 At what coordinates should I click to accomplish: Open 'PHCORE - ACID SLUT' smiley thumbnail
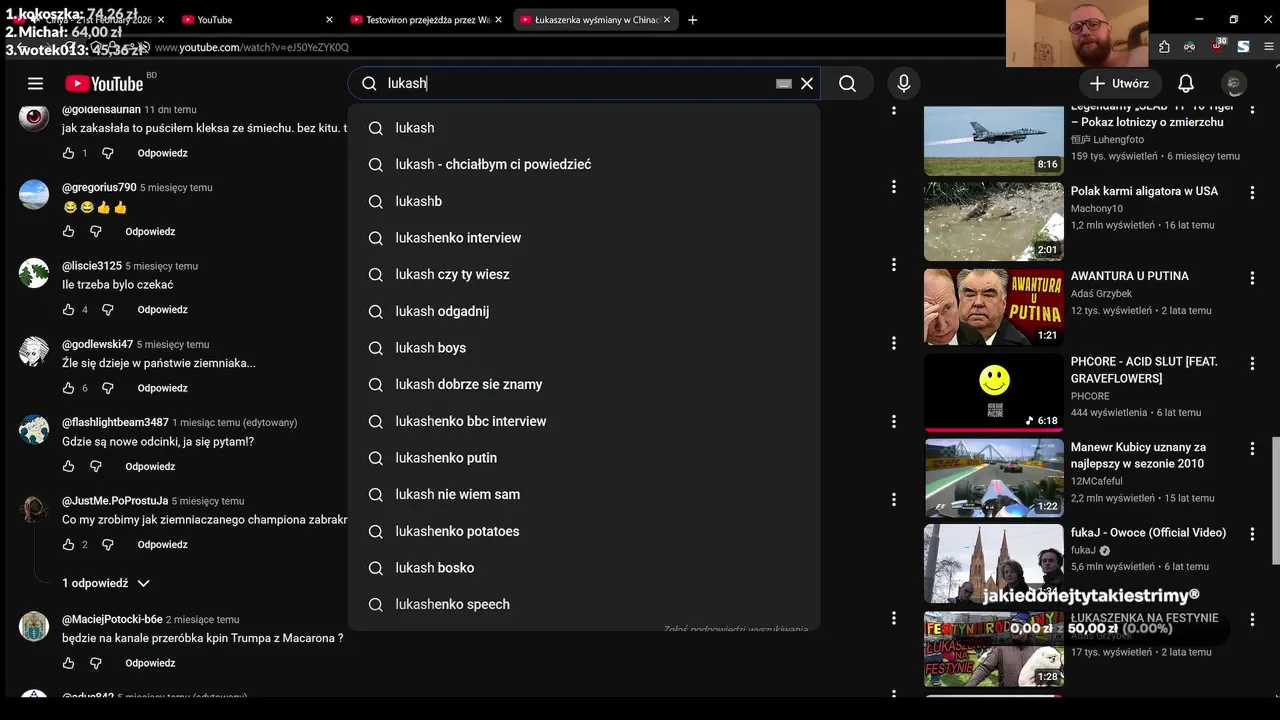993,392
